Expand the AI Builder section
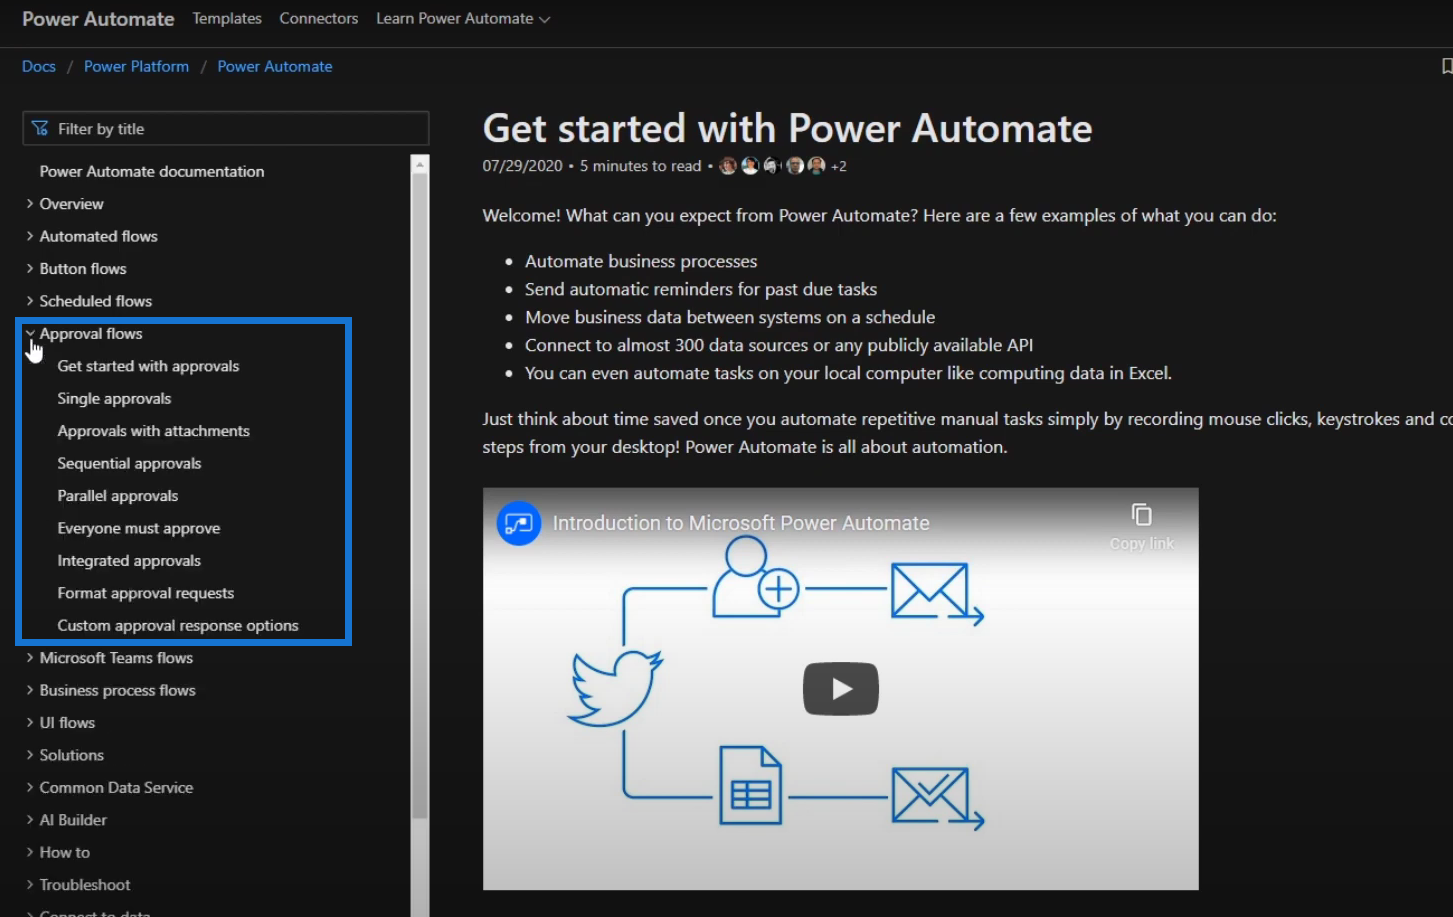Screen dimensions: 1453x917 [x=73, y=819]
